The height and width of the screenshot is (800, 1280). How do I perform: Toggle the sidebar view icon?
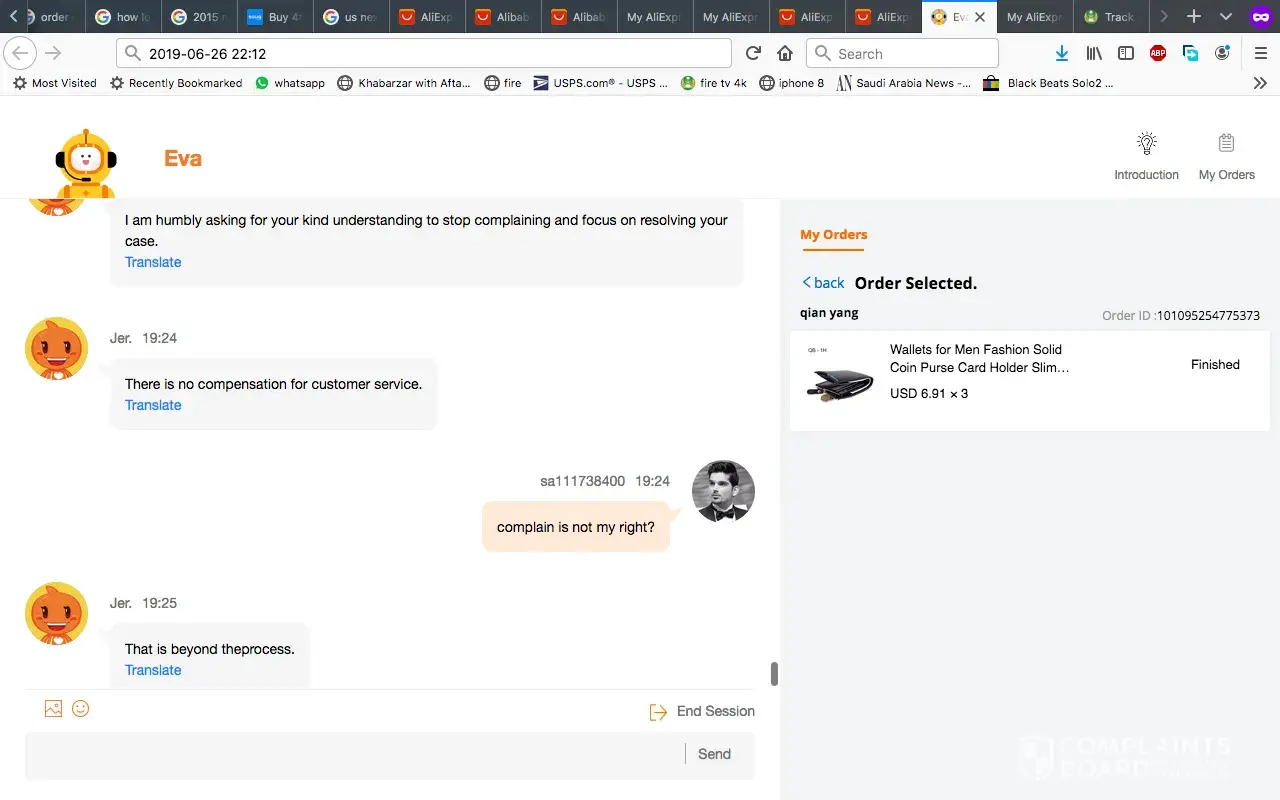coord(1126,54)
